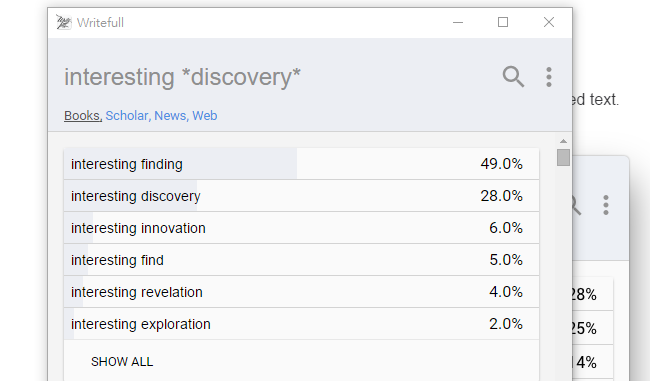Expand results with SHOW ALL

122,362
